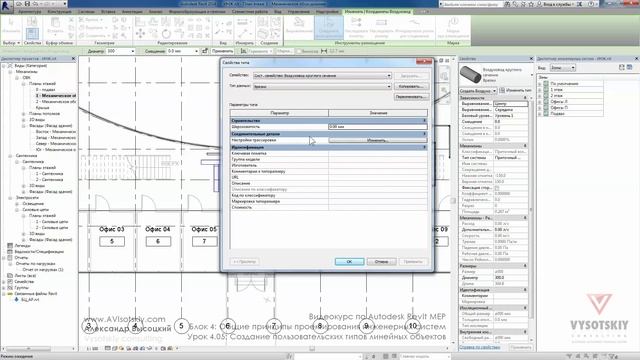Click Изменить тип in Properties panel

click(516, 90)
